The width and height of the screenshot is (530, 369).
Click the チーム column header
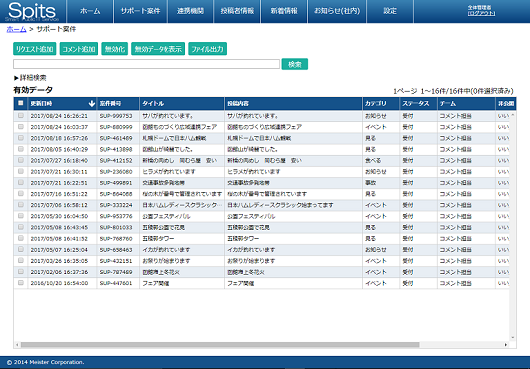click(x=466, y=104)
